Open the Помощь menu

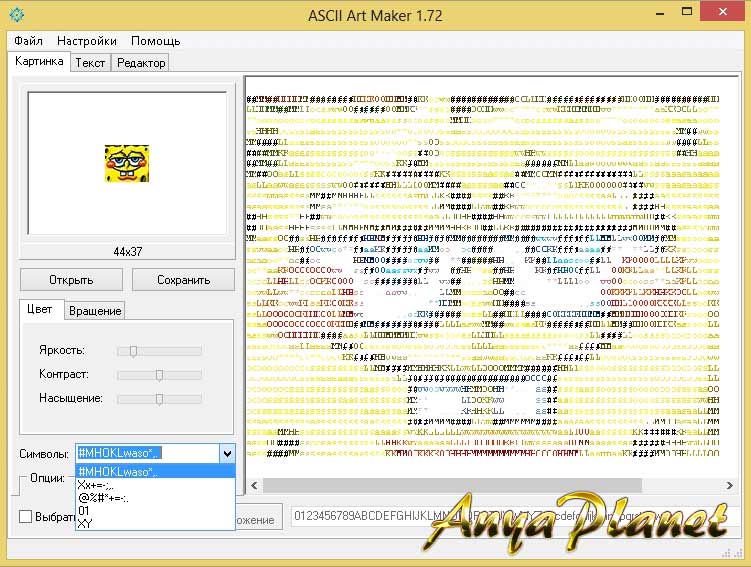pos(156,41)
